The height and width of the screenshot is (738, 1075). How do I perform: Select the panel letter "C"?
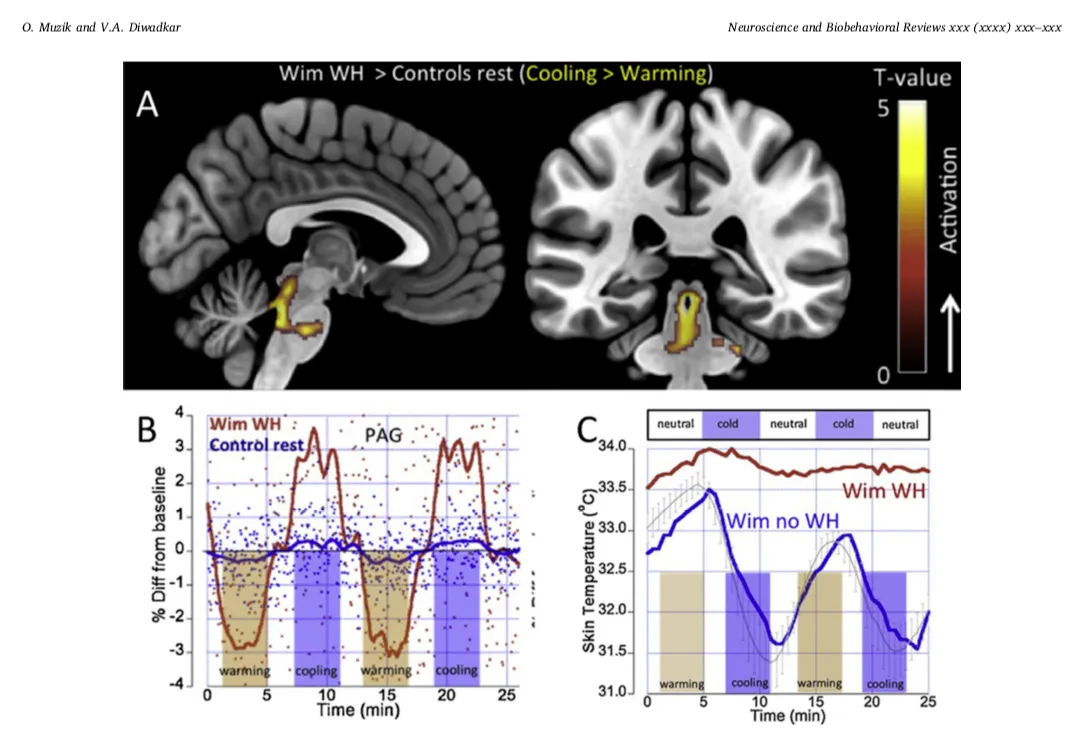click(588, 431)
